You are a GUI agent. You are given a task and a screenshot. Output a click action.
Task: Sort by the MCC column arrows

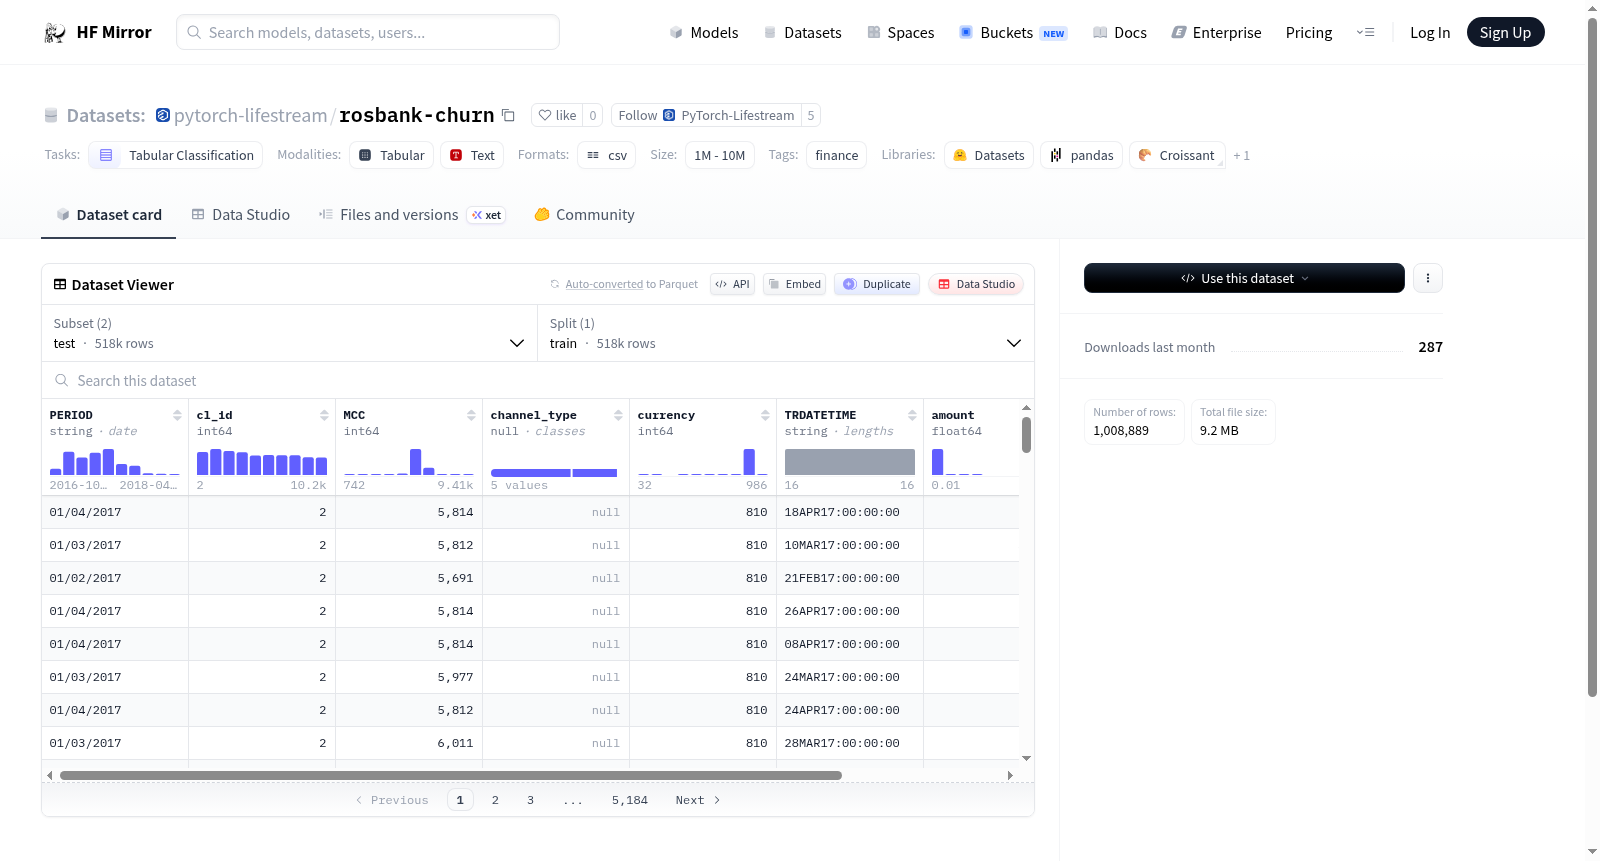click(x=471, y=415)
